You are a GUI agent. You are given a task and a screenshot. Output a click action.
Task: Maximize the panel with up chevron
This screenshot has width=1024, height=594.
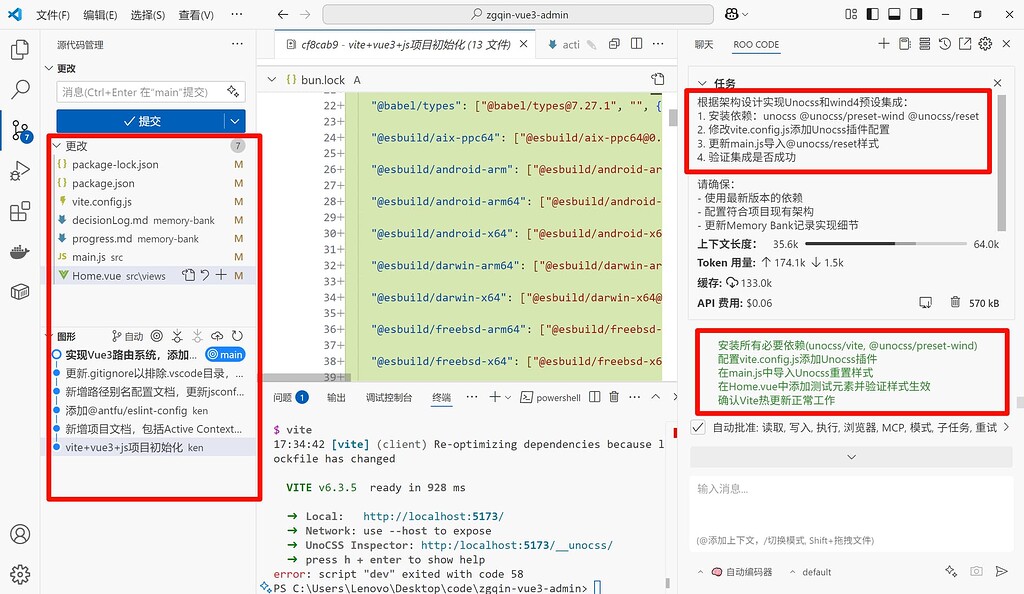click(x=656, y=397)
